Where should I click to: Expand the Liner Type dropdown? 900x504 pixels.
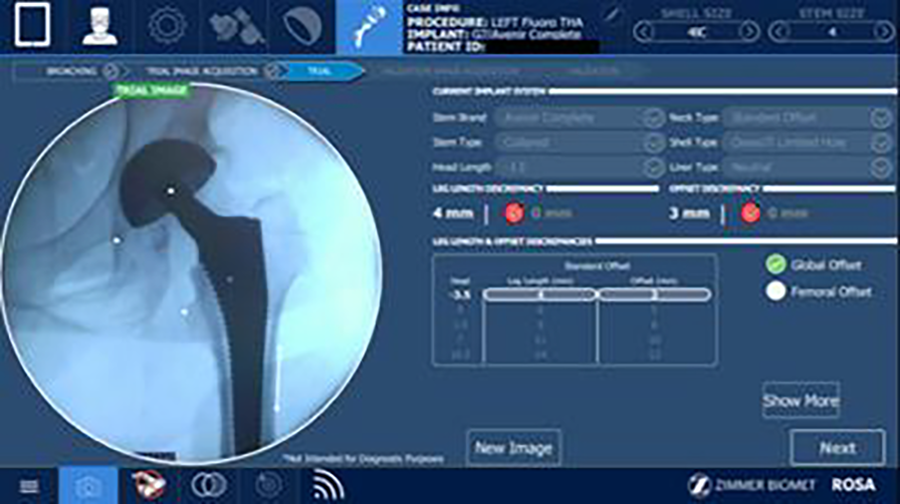[880, 168]
